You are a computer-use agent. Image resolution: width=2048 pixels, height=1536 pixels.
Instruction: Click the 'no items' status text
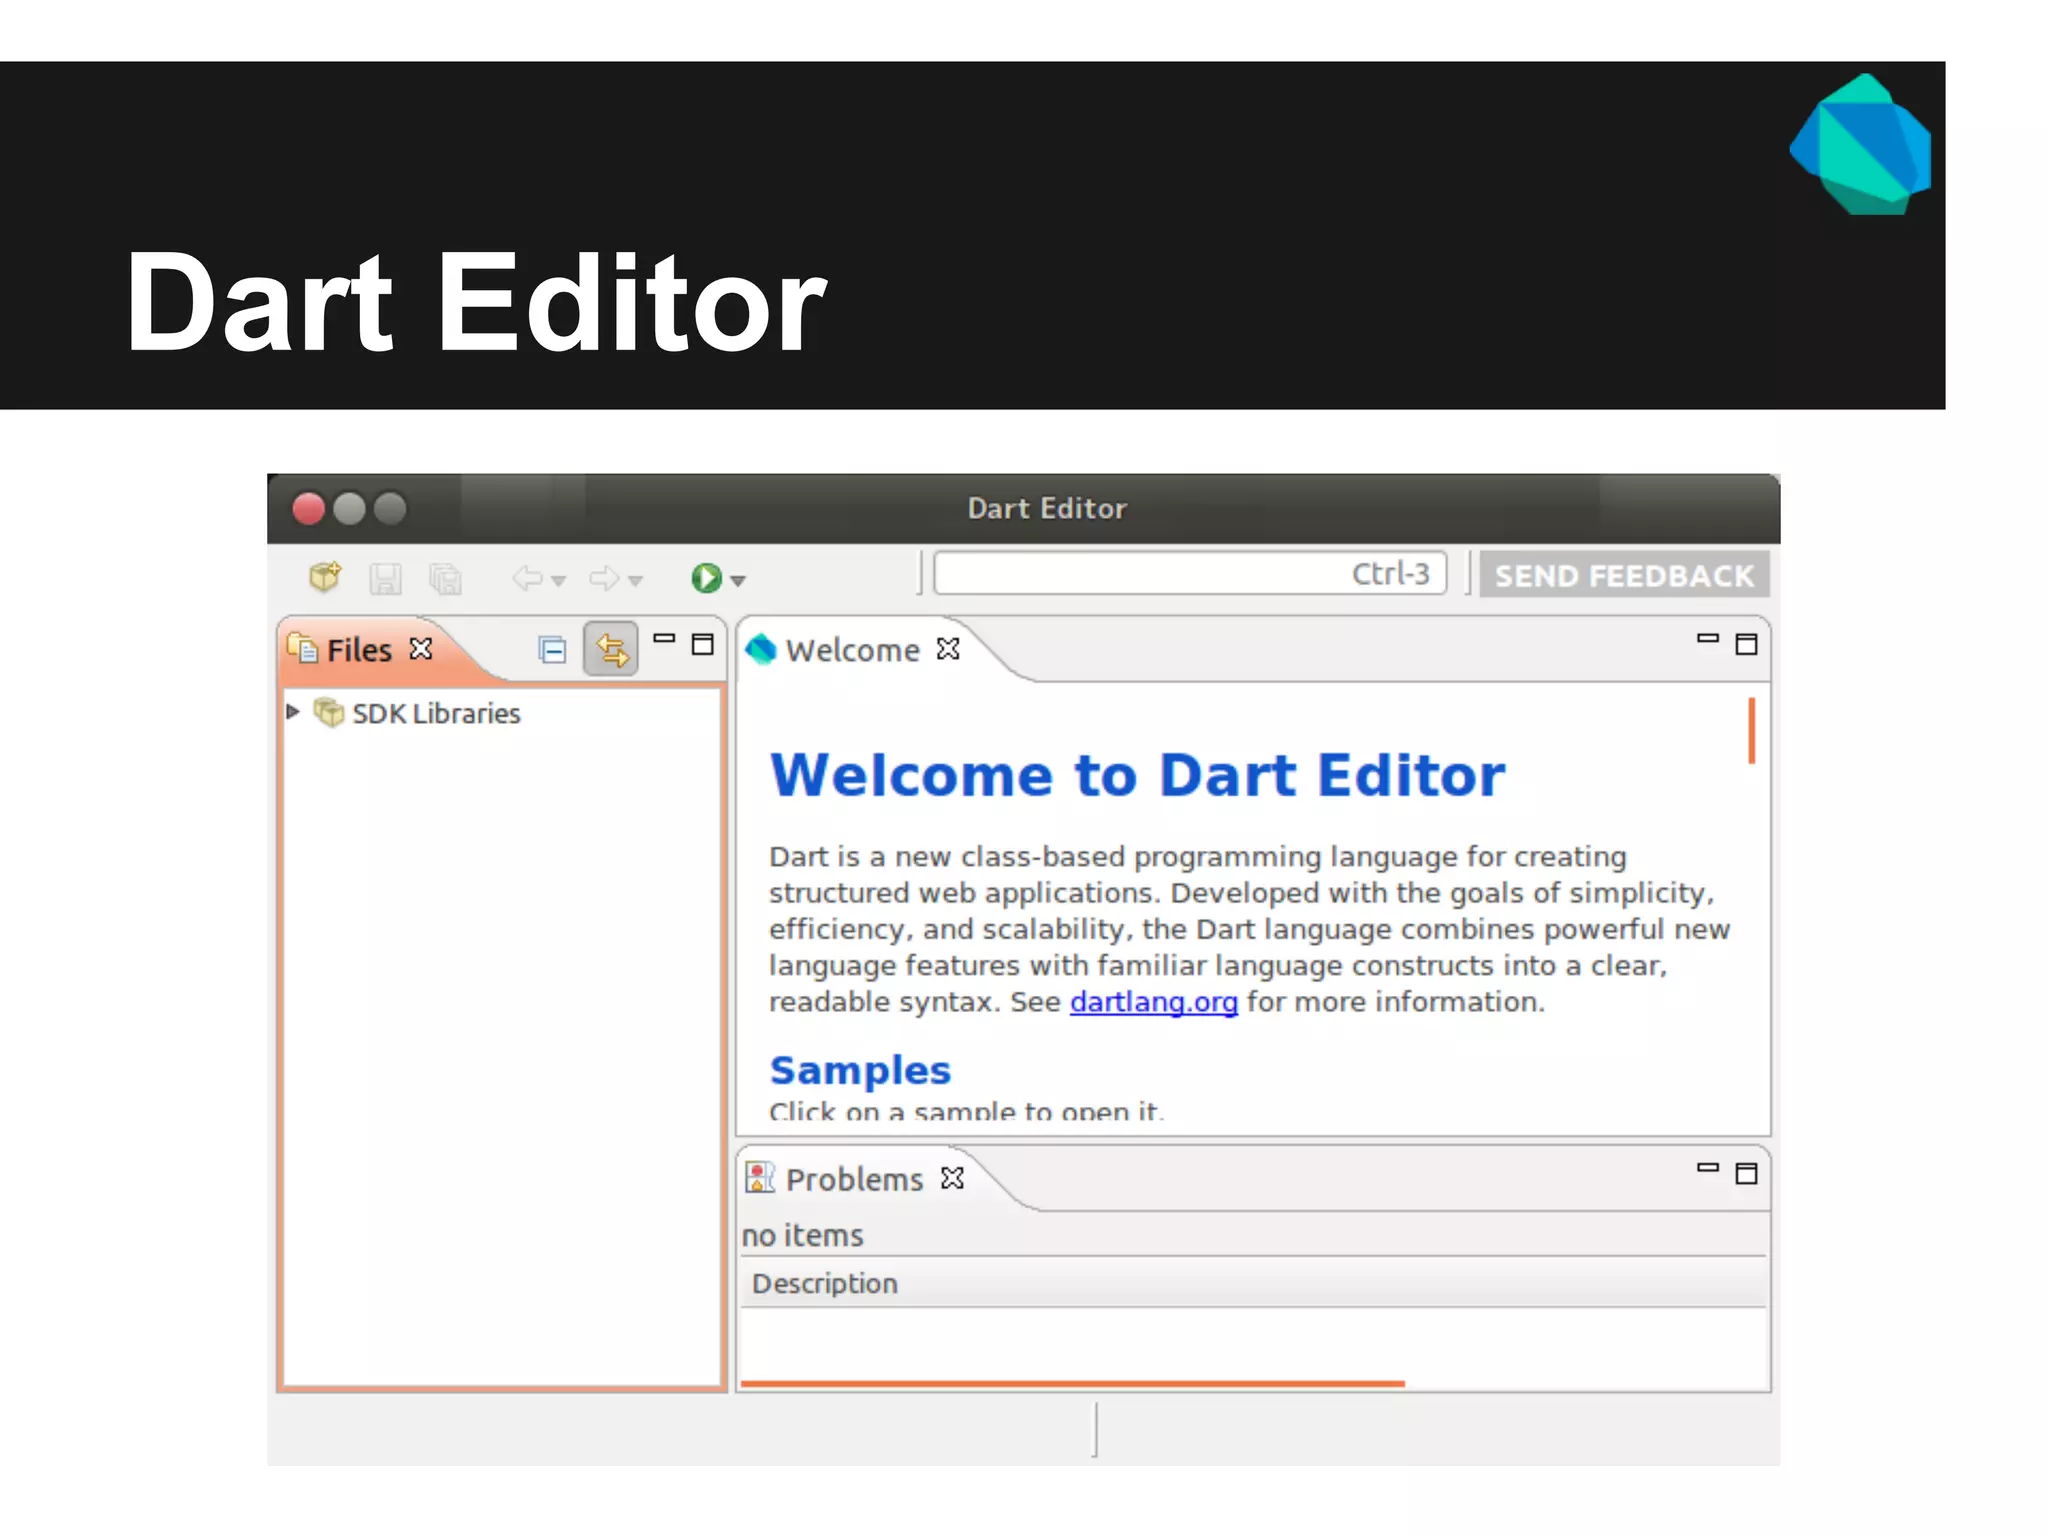[x=802, y=1235]
